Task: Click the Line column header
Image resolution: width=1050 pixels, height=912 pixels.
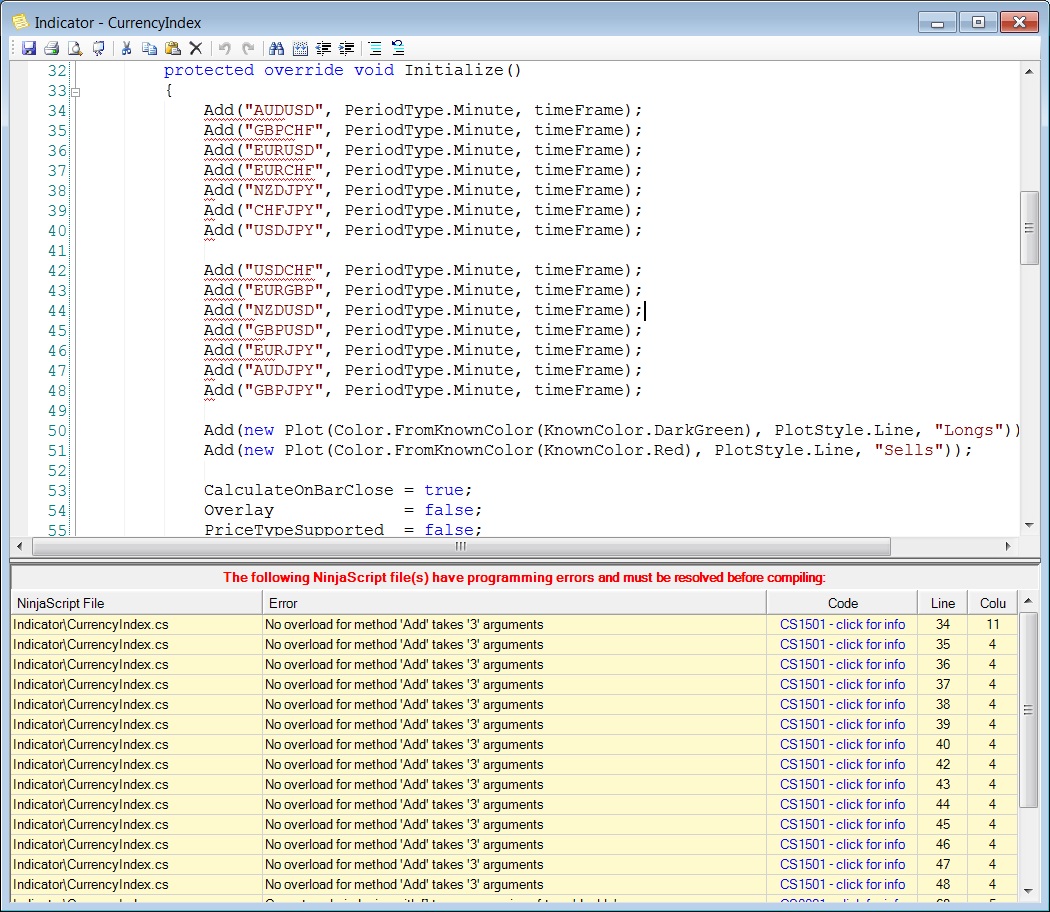Action: coord(943,603)
